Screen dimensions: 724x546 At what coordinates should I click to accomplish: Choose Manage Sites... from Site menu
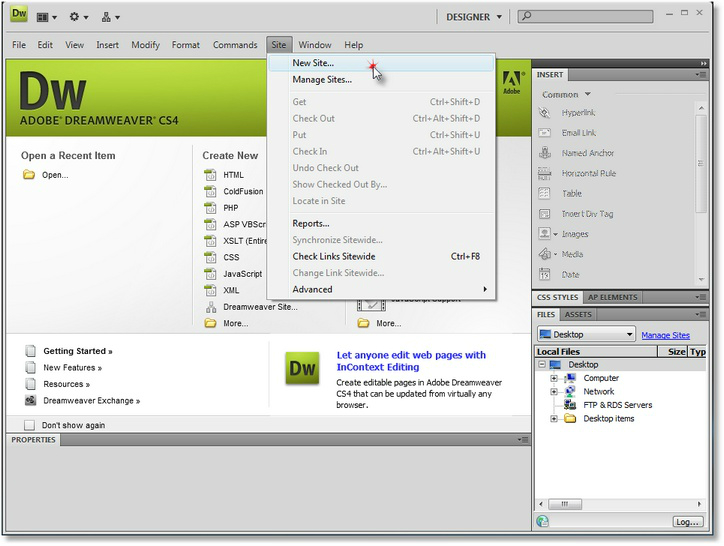[x=381, y=80]
